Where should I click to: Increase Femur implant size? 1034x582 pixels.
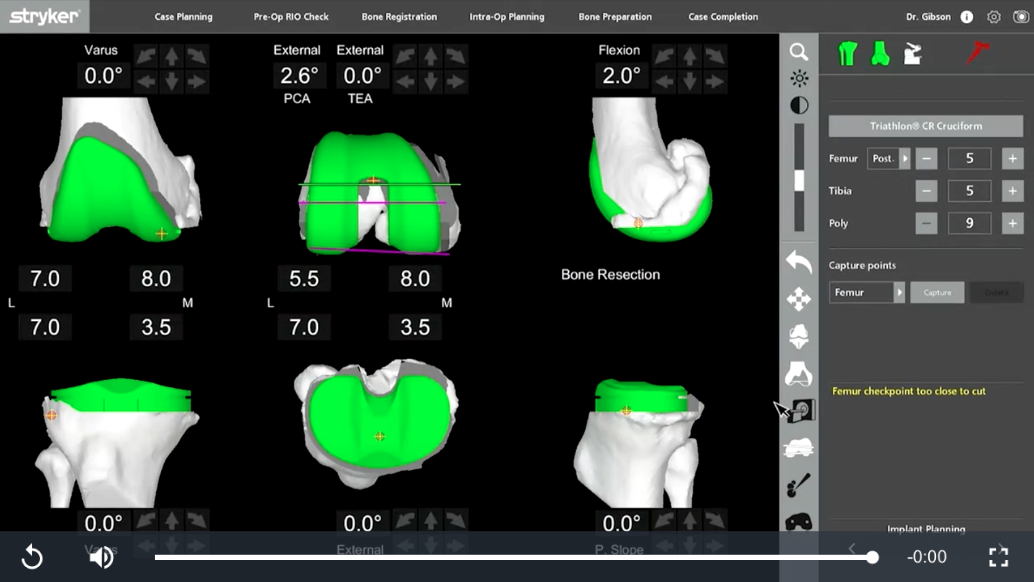[1012, 158]
